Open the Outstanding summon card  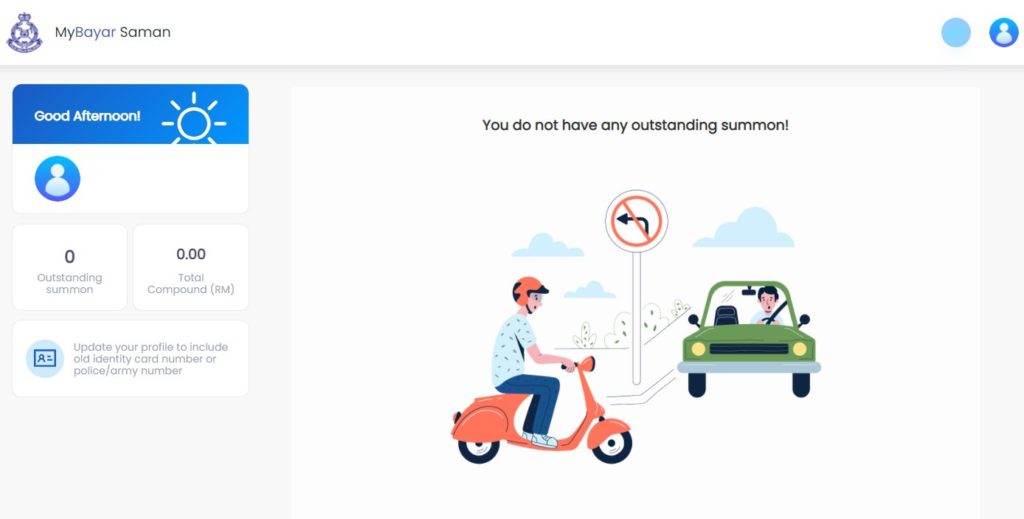click(70, 267)
